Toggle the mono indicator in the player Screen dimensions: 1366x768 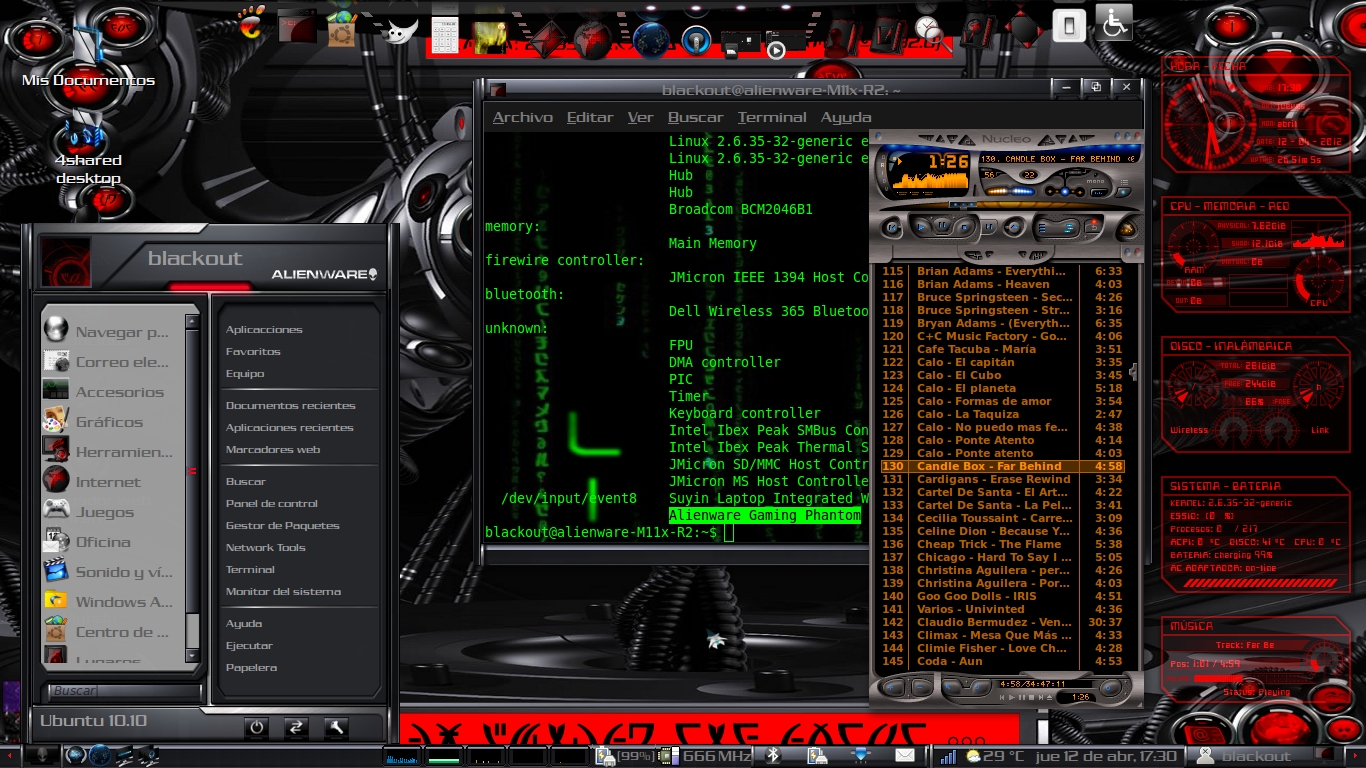1095,181
